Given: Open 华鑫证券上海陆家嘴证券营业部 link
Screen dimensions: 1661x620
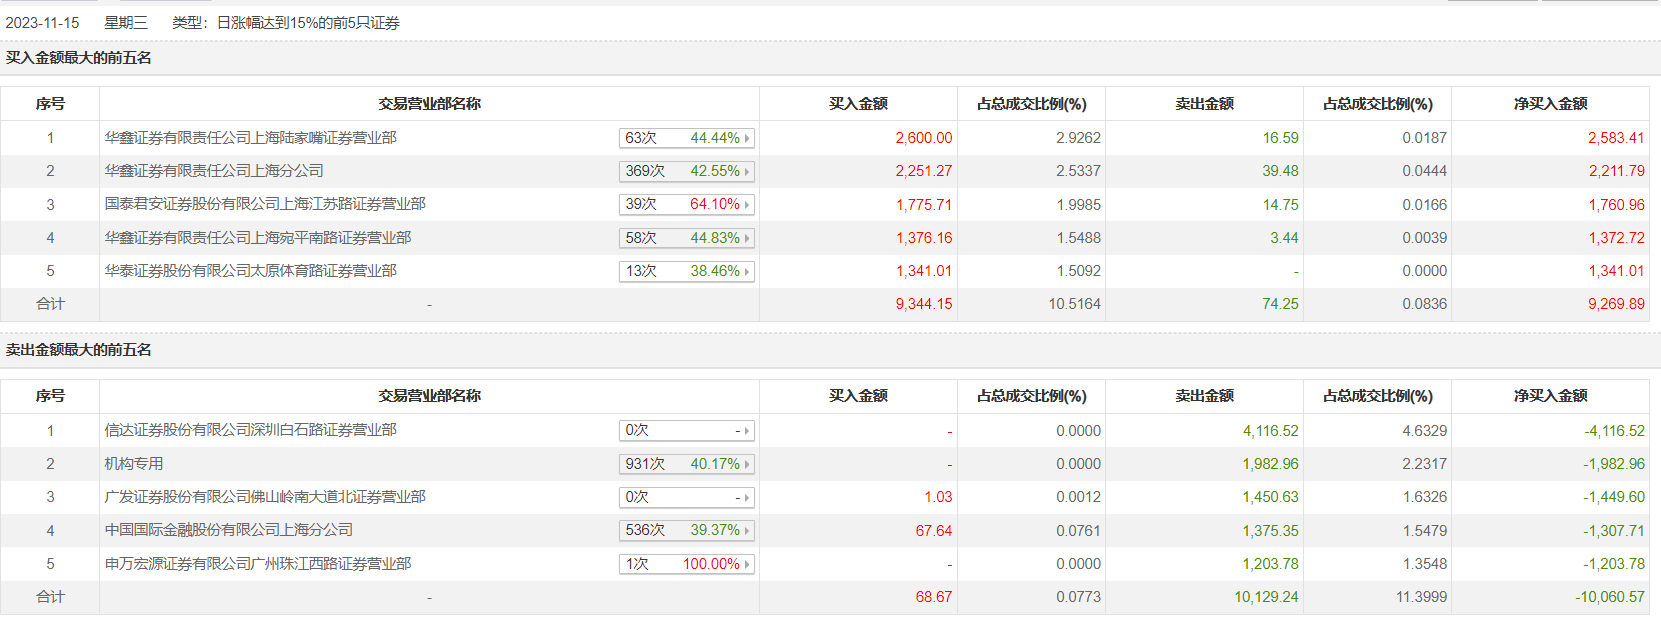Looking at the screenshot, I should click(250, 138).
